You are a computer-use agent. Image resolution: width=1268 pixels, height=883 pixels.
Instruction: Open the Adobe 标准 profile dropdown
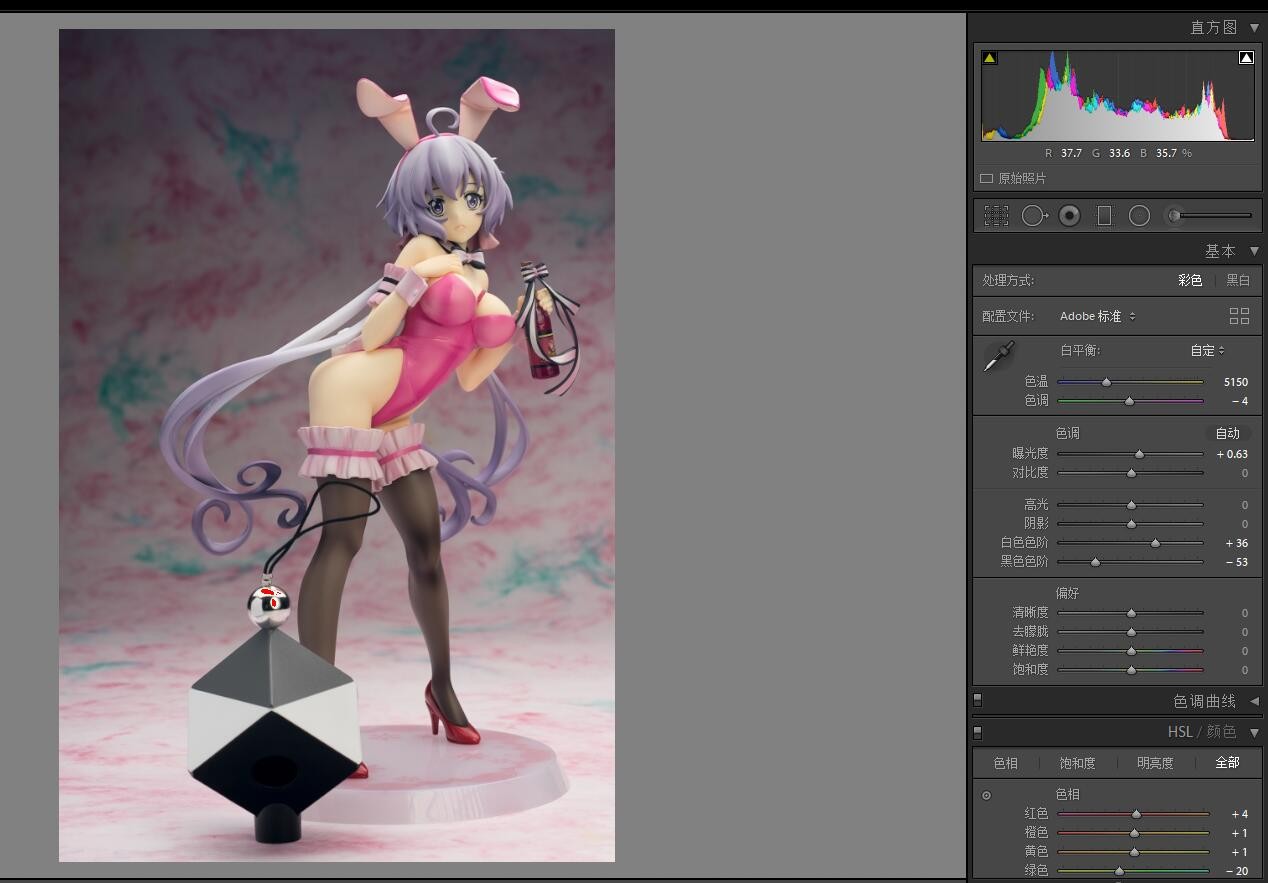pyautogui.click(x=1097, y=316)
